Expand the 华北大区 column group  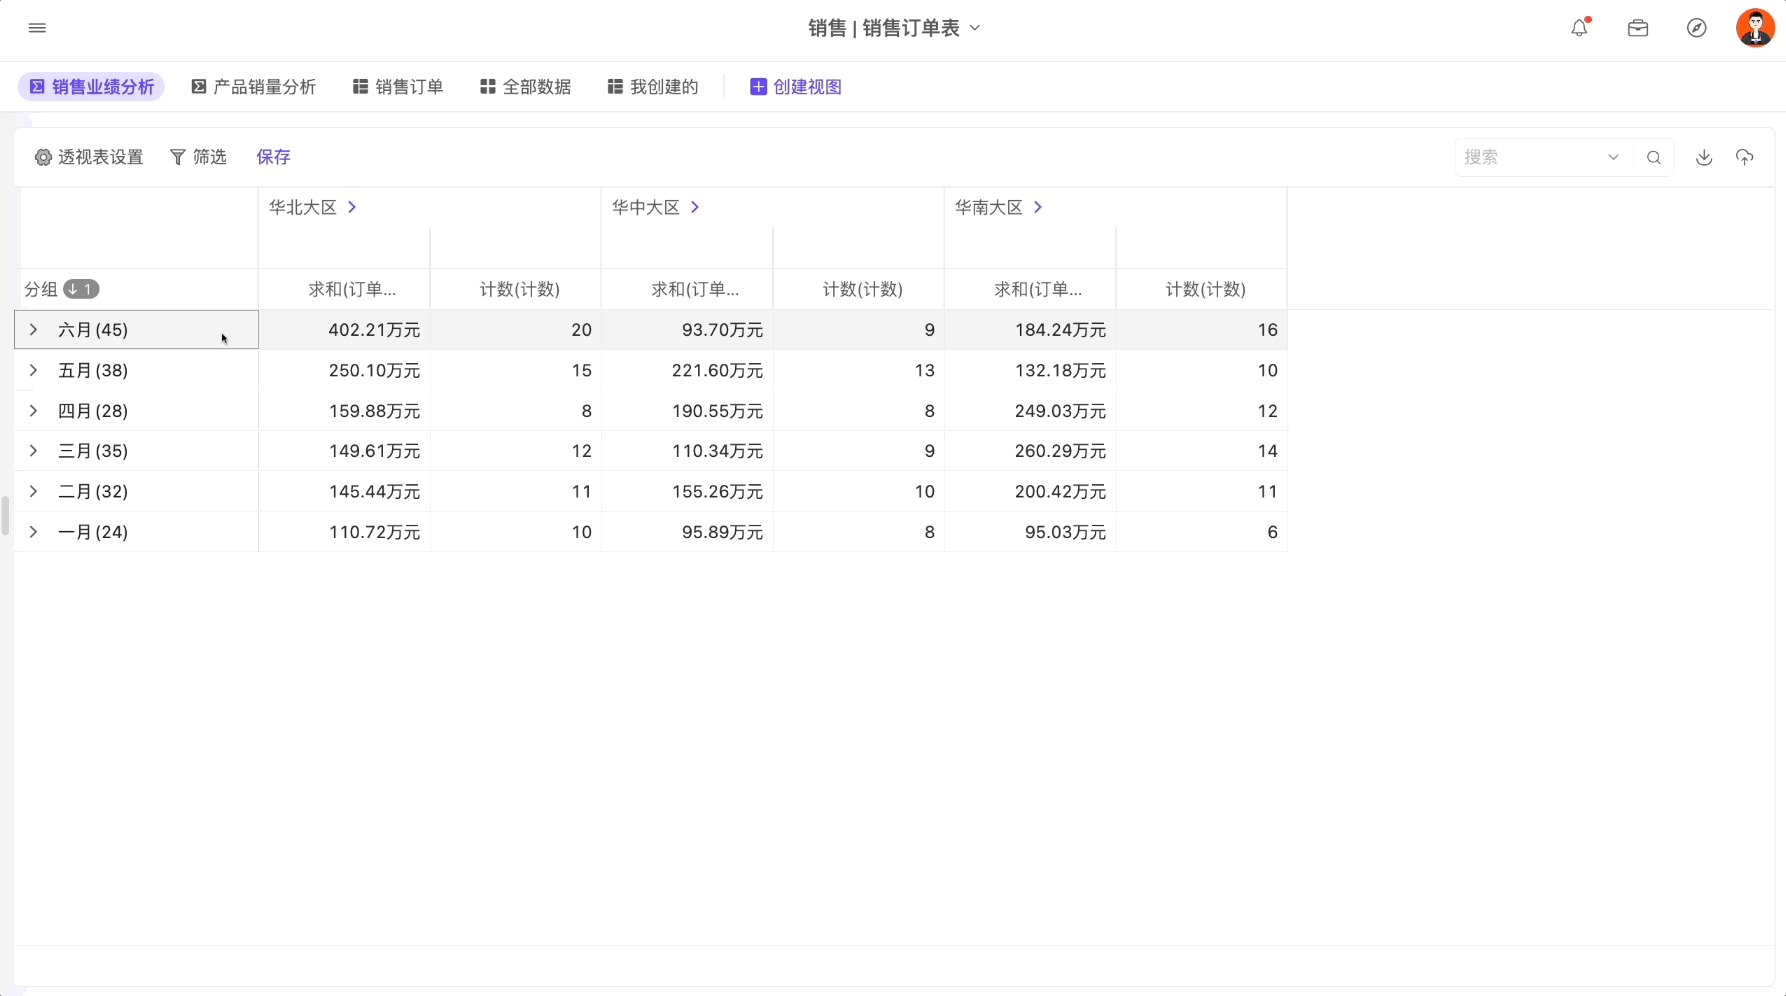[x=352, y=207]
